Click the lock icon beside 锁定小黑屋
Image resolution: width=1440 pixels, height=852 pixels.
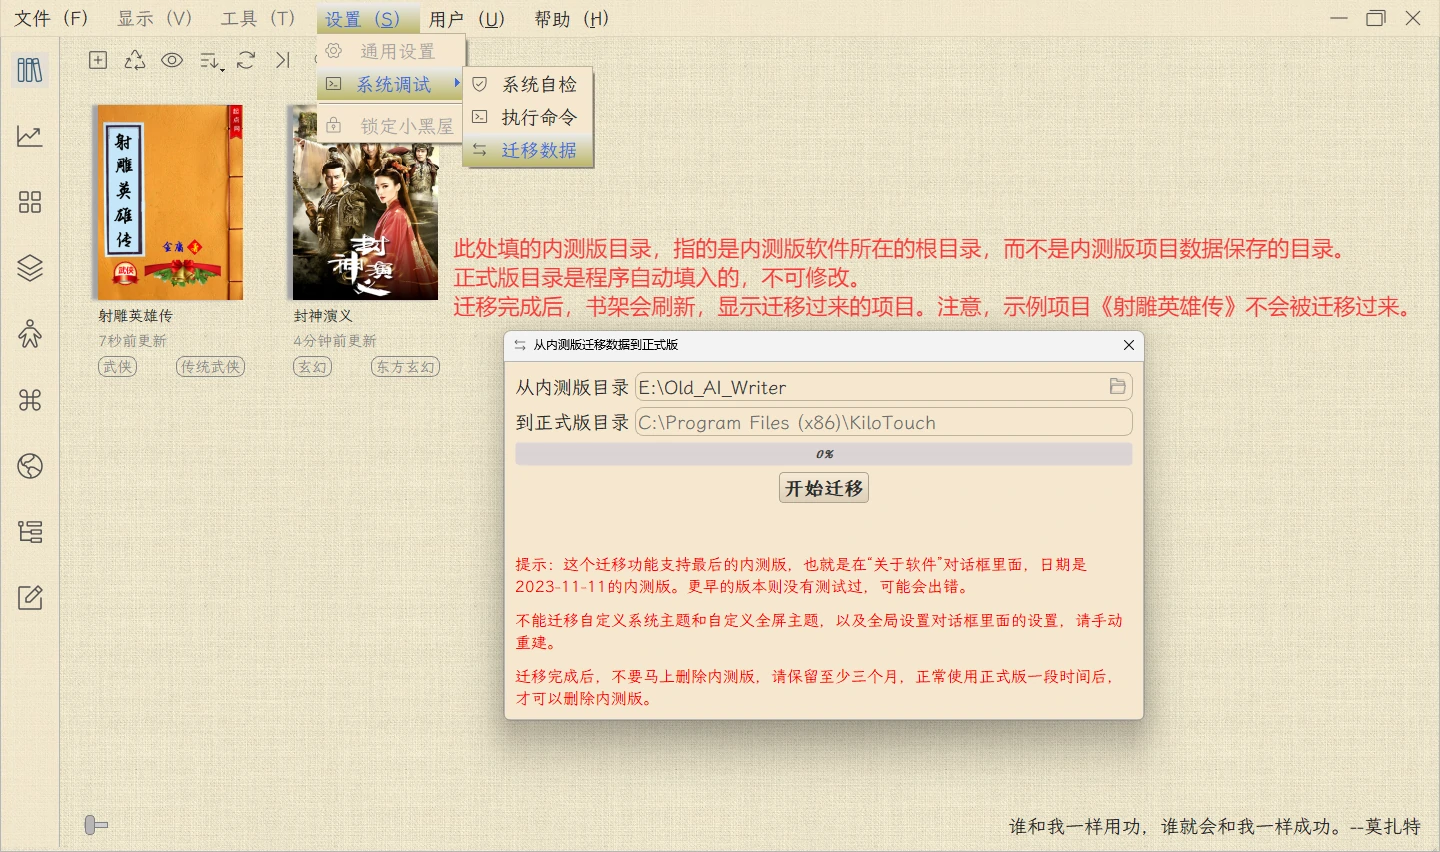coord(334,125)
